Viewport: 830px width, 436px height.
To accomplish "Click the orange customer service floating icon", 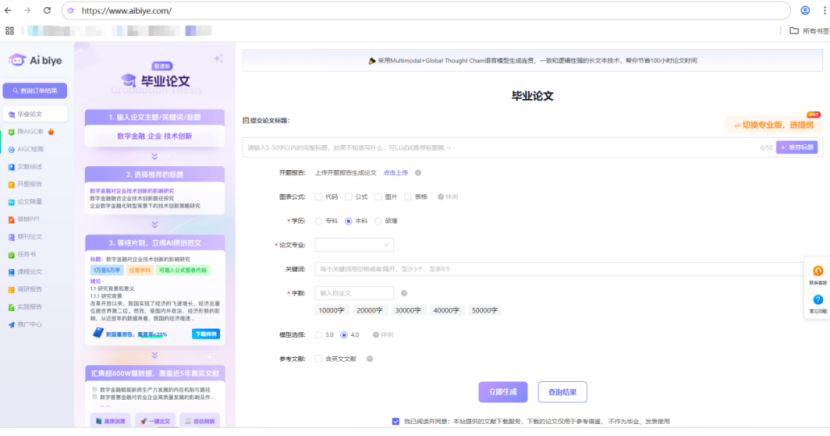I will coord(818,271).
